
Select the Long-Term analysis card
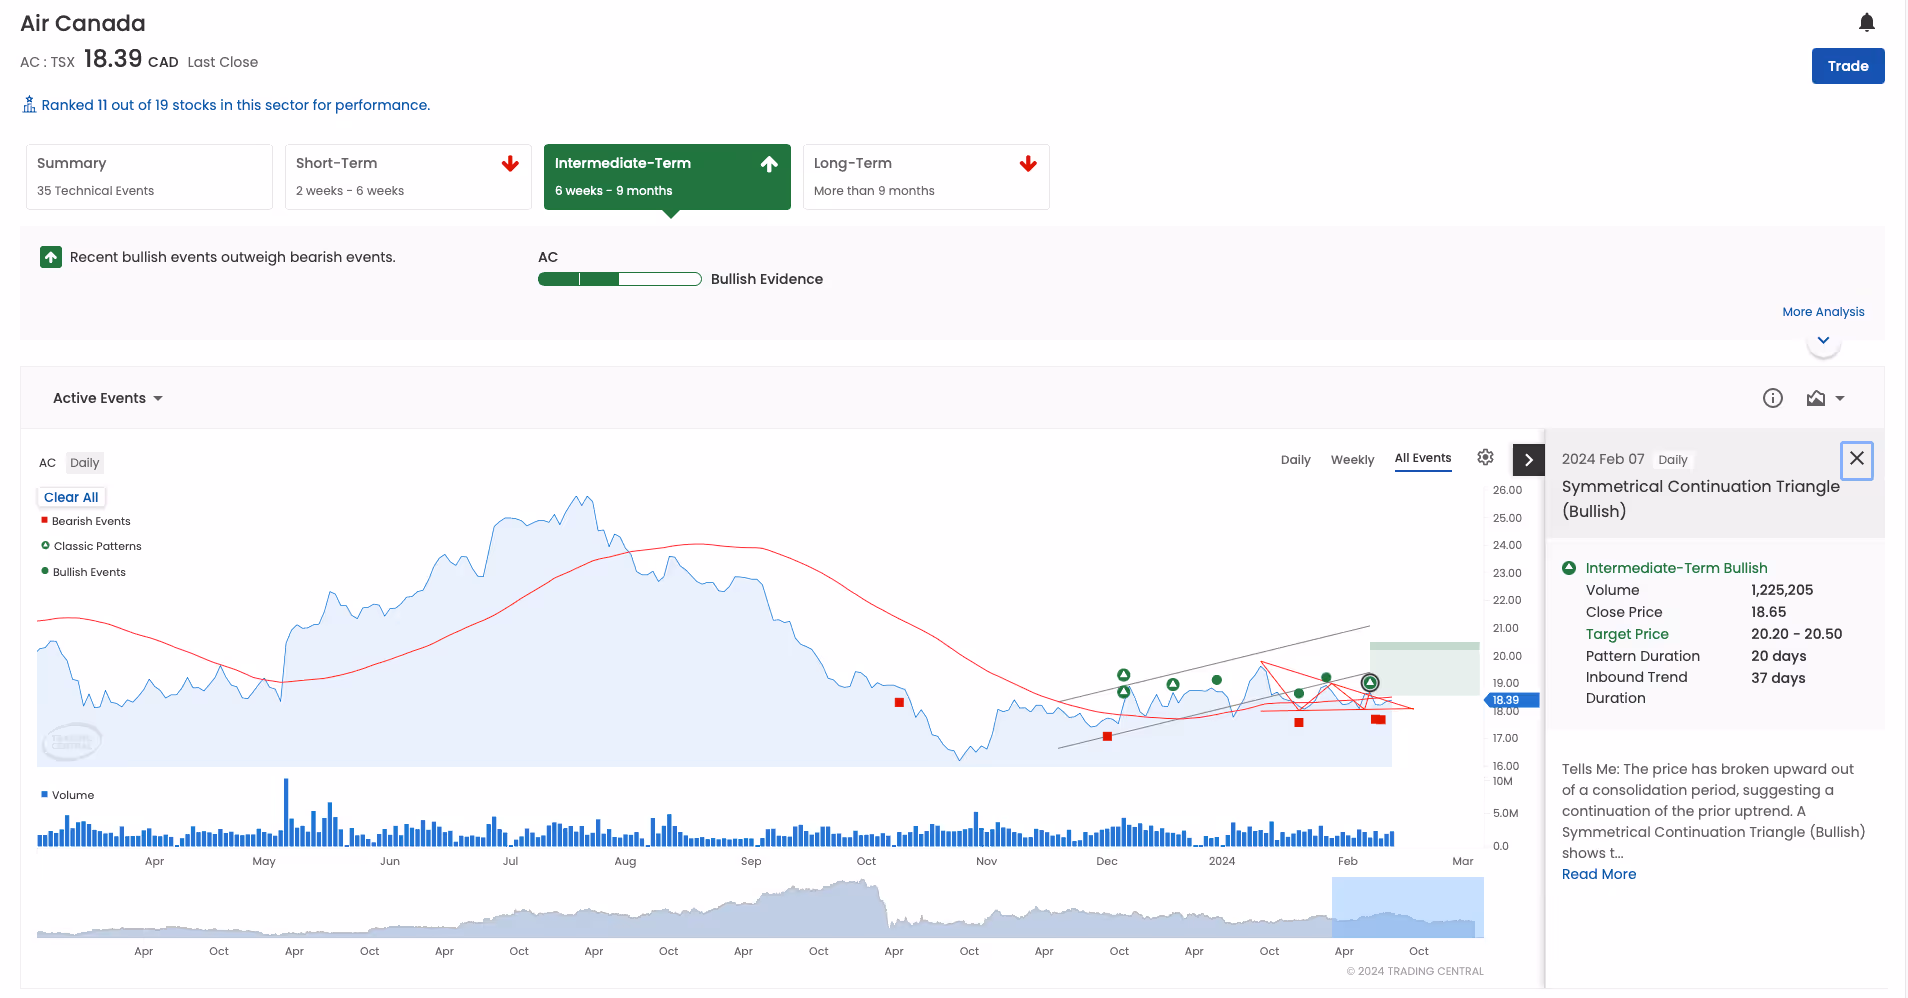click(925, 177)
